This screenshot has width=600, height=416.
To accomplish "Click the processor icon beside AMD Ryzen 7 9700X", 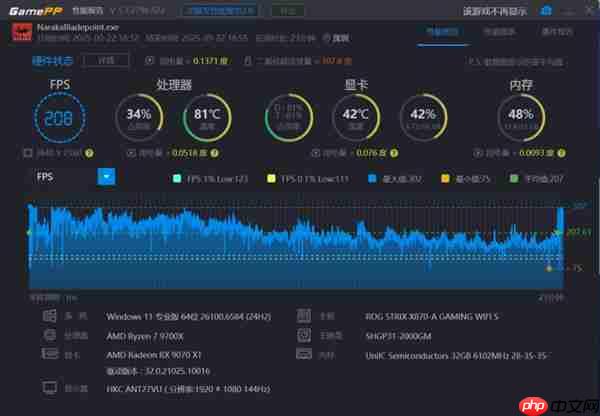I will click(49, 335).
